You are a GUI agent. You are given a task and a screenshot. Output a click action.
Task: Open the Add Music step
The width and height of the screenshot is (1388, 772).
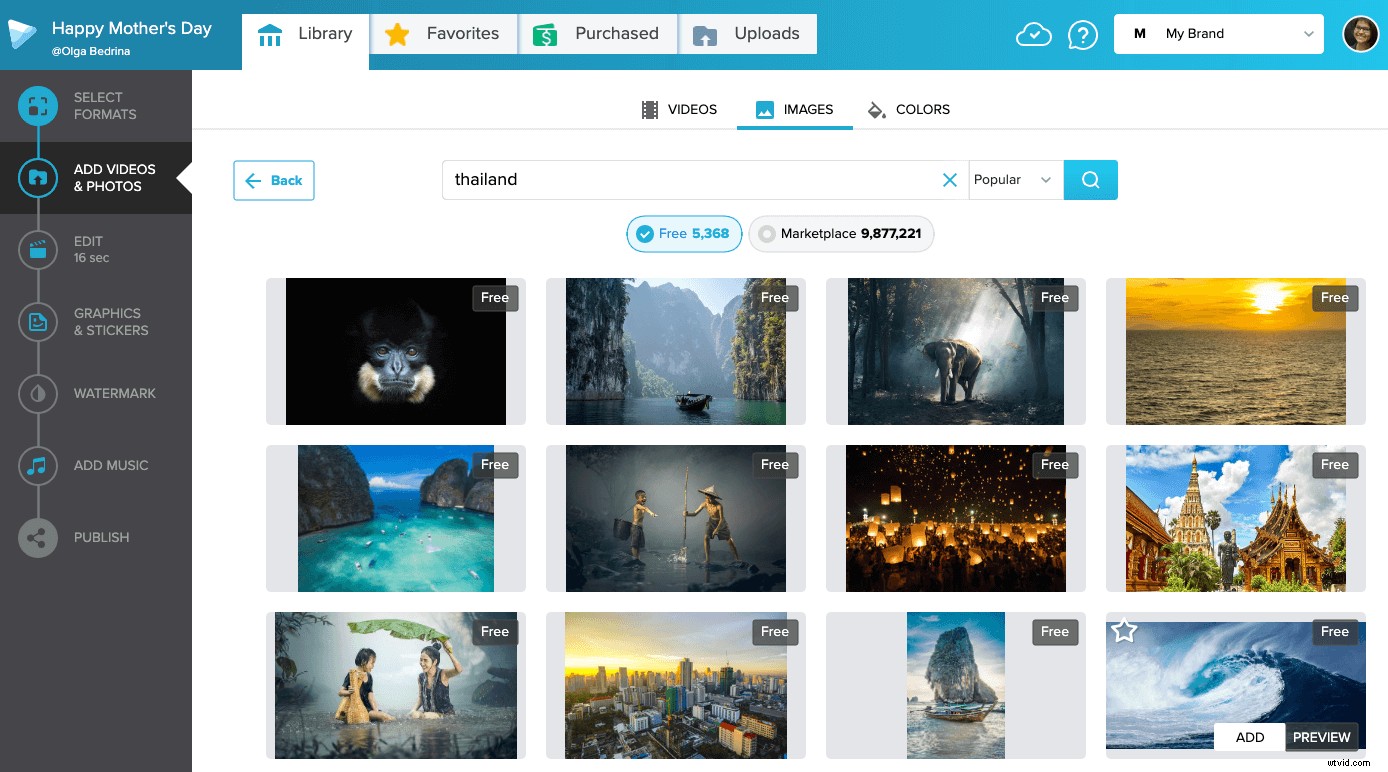[x=97, y=465]
